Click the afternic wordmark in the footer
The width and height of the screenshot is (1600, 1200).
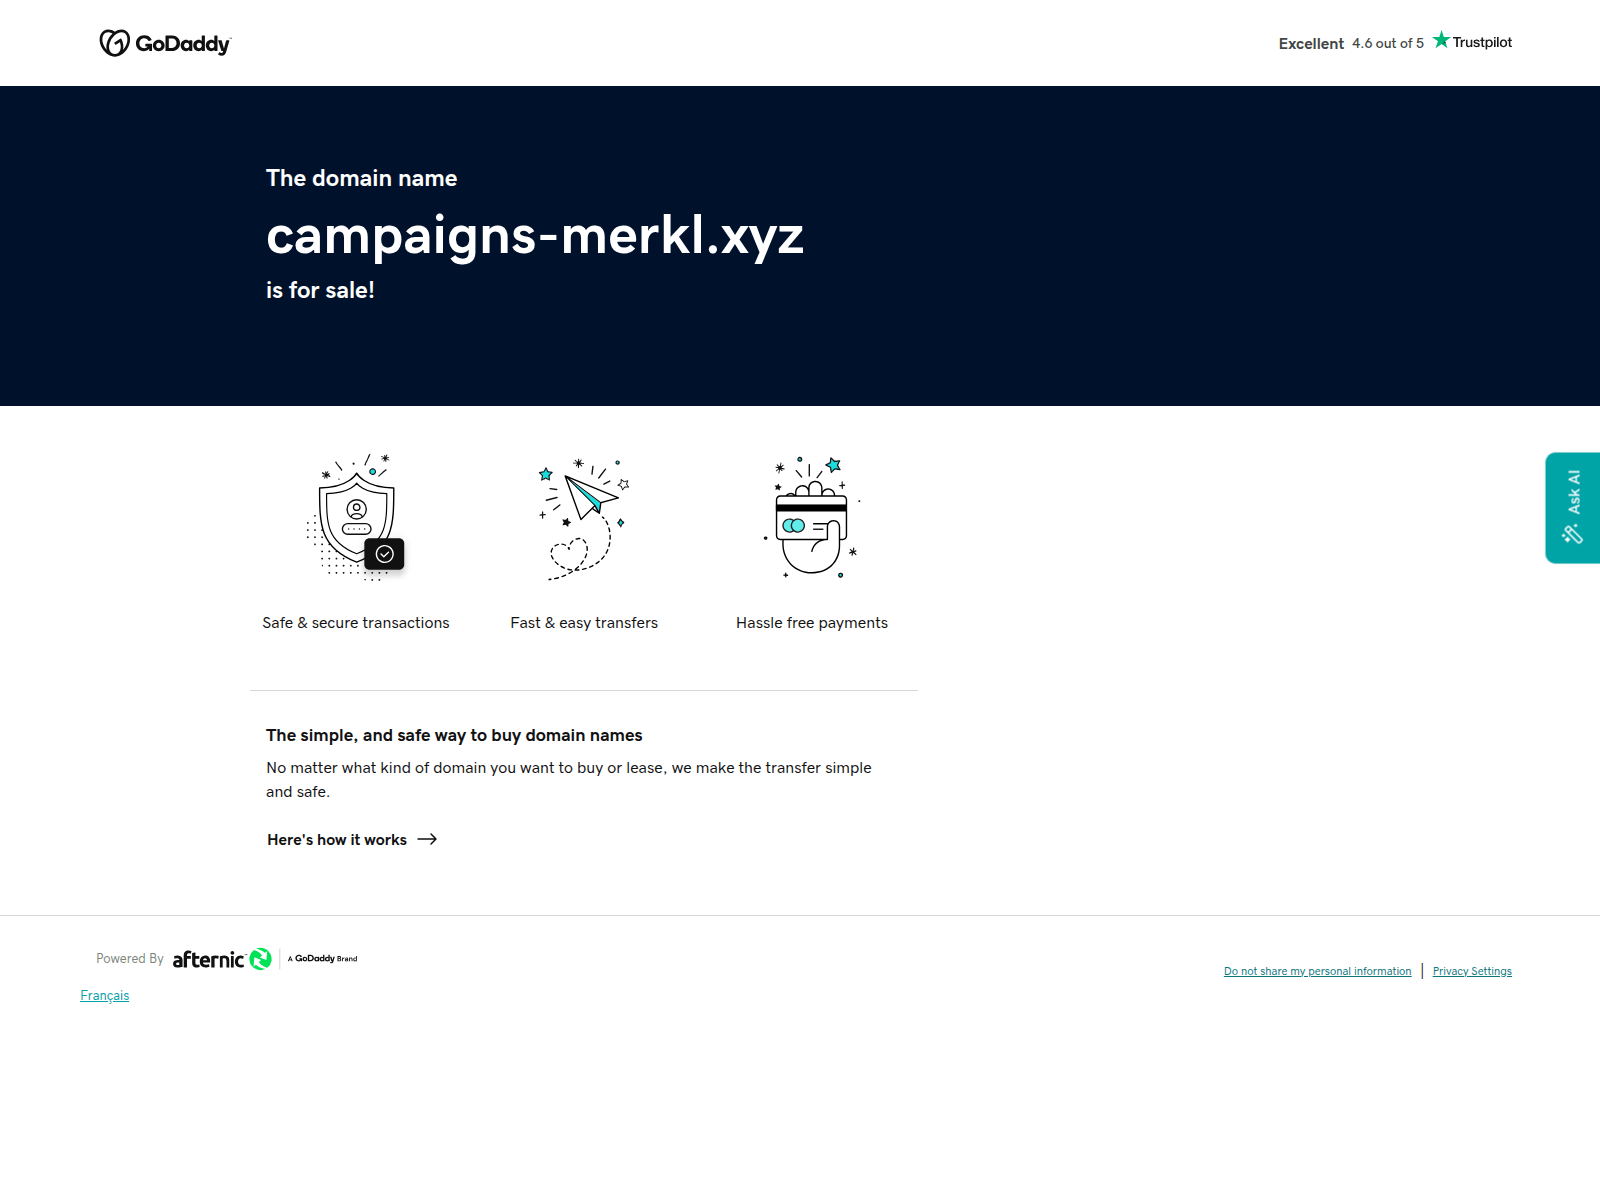coord(207,958)
